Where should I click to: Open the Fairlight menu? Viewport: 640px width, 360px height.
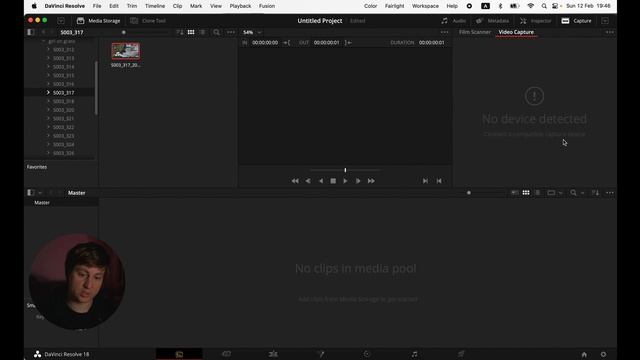pyautogui.click(x=394, y=6)
